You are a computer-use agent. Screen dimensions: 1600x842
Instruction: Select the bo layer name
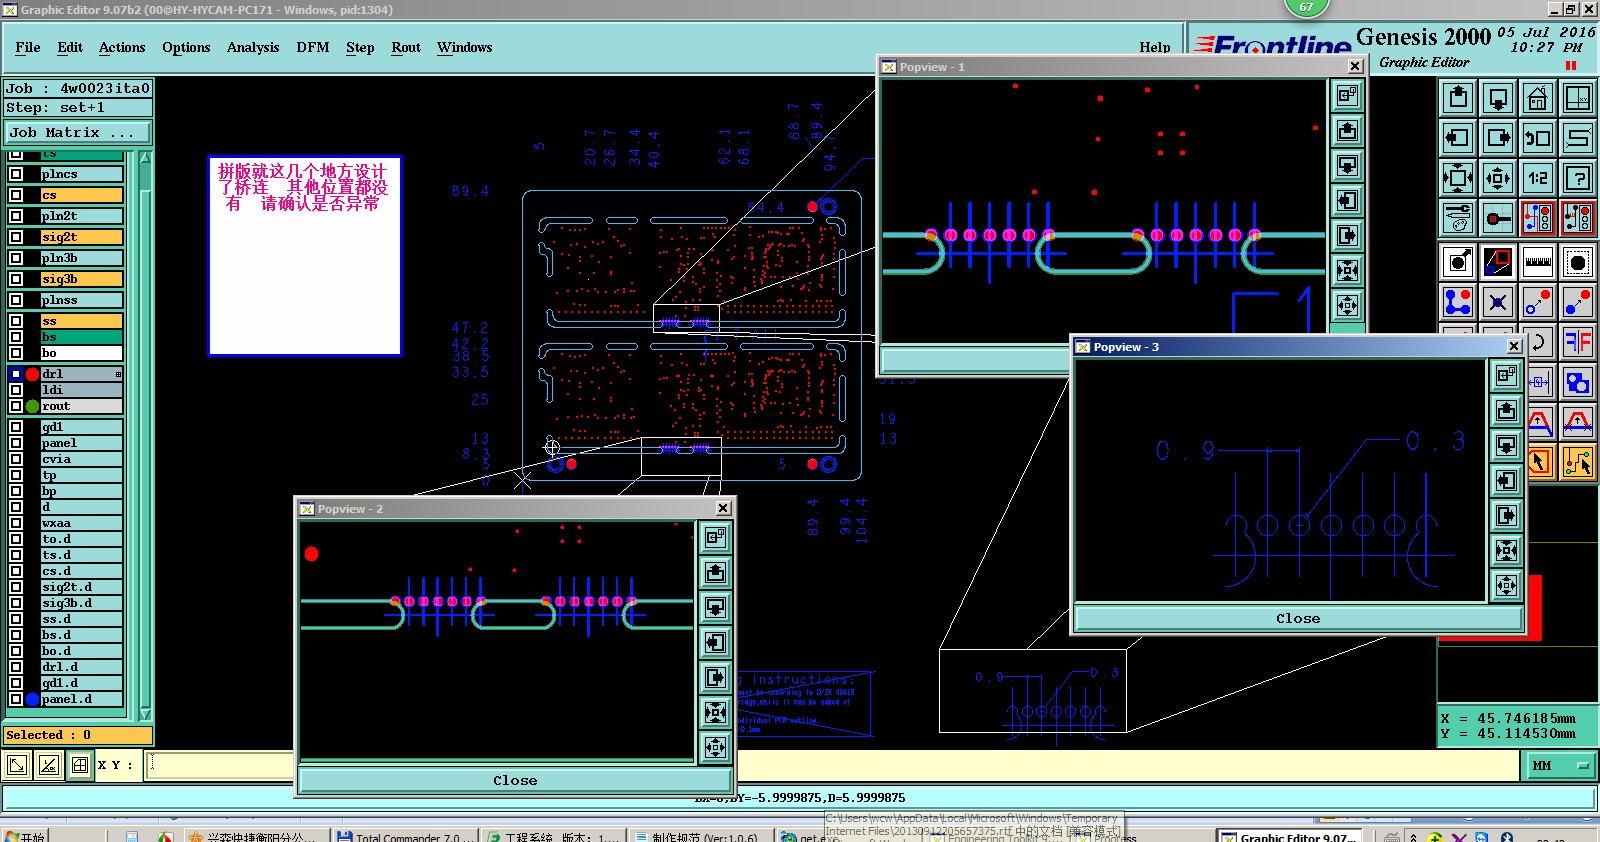pyautogui.click(x=81, y=353)
